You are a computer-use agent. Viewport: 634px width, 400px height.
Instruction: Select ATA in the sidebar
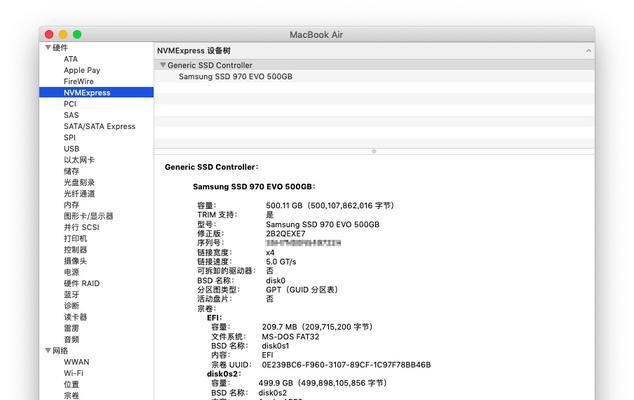71,59
